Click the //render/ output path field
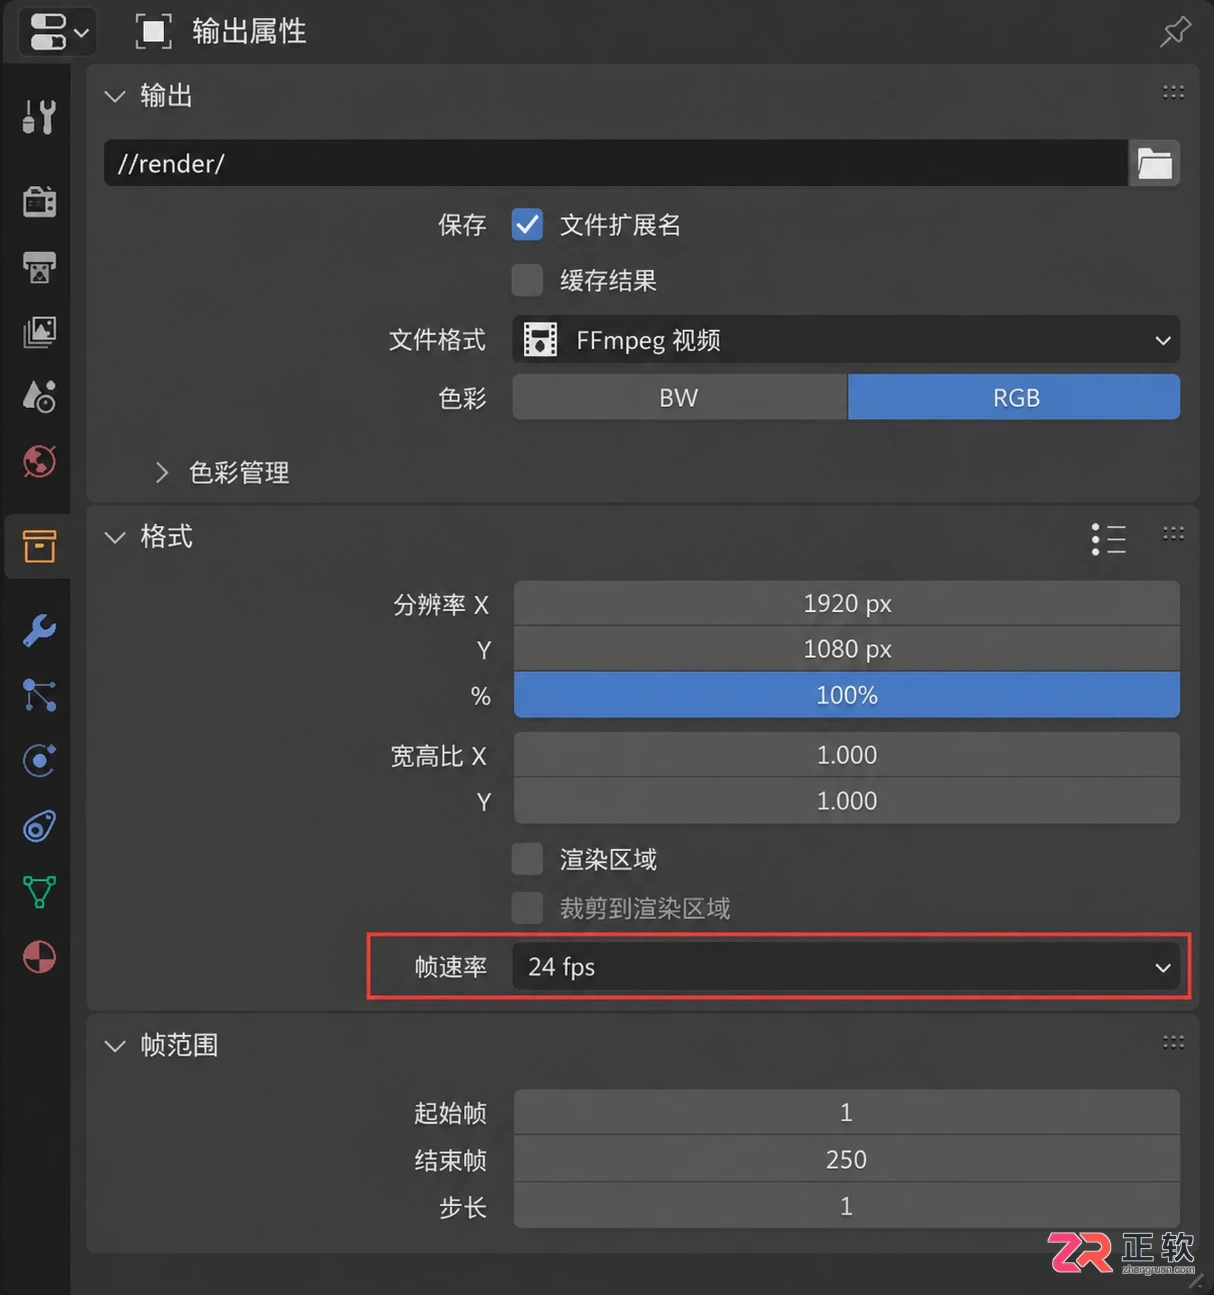Screen dimensions: 1214x1295 click(615, 163)
